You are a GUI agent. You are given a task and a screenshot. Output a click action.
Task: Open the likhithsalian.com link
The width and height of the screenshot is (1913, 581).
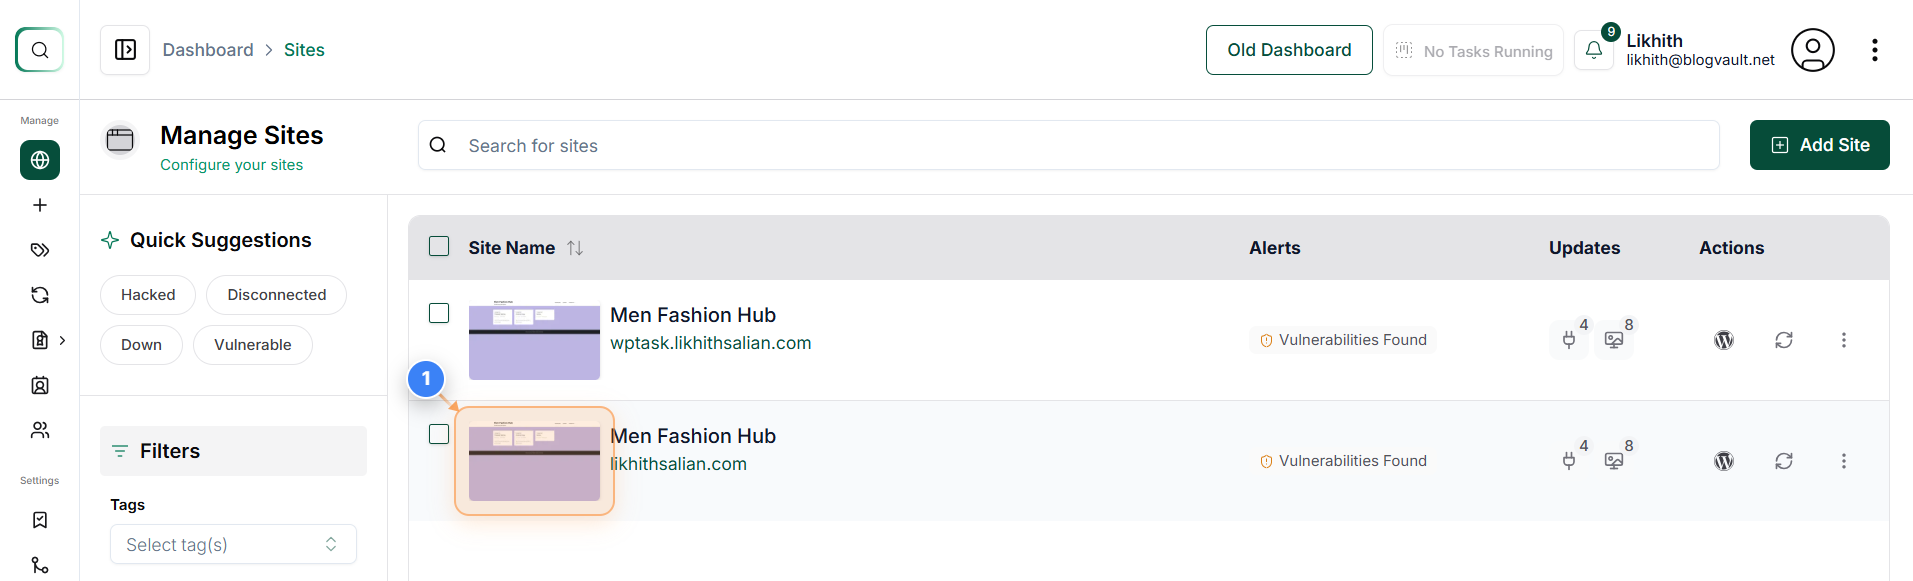point(679,464)
